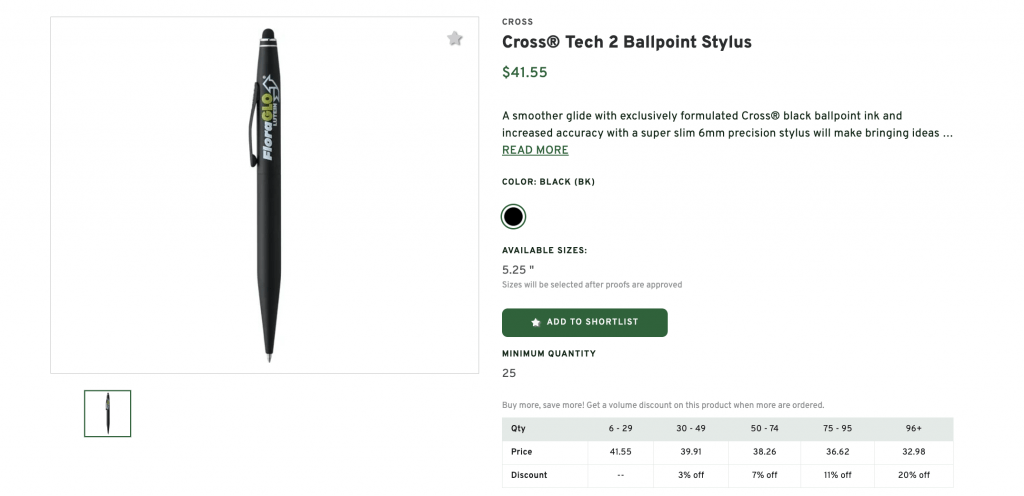The width and height of the screenshot is (1024, 496).
Task: Select the pen thumbnail below the main image
Action: coord(107,413)
